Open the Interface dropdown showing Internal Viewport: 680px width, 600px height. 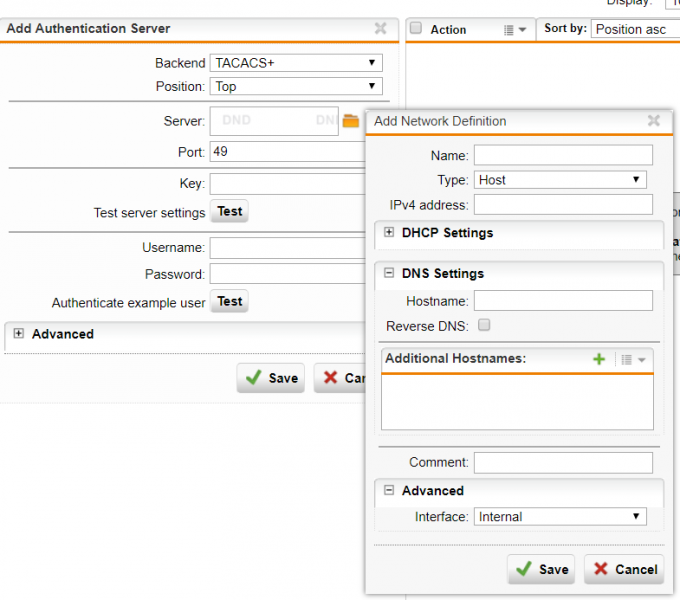click(x=560, y=517)
